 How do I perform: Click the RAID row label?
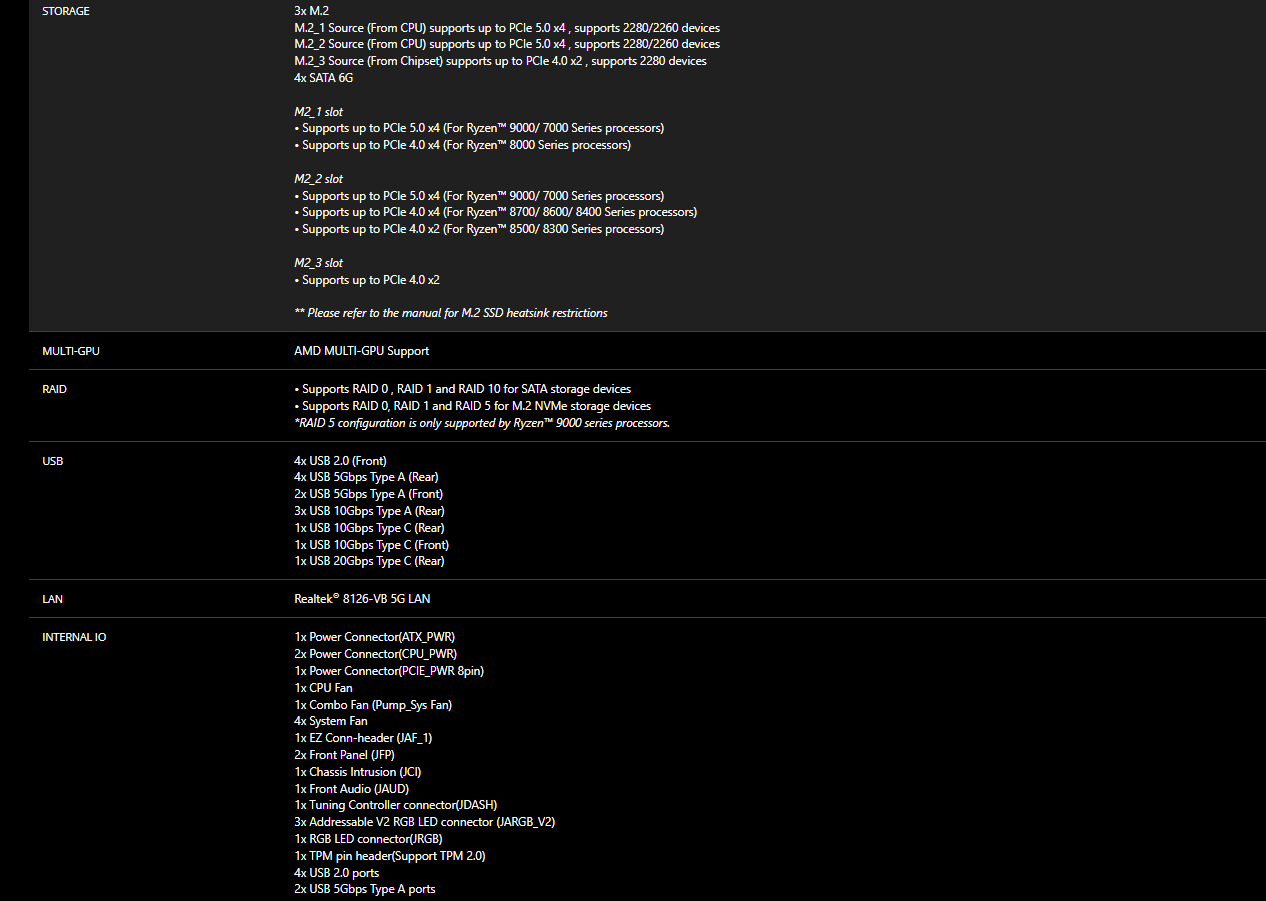tap(55, 389)
